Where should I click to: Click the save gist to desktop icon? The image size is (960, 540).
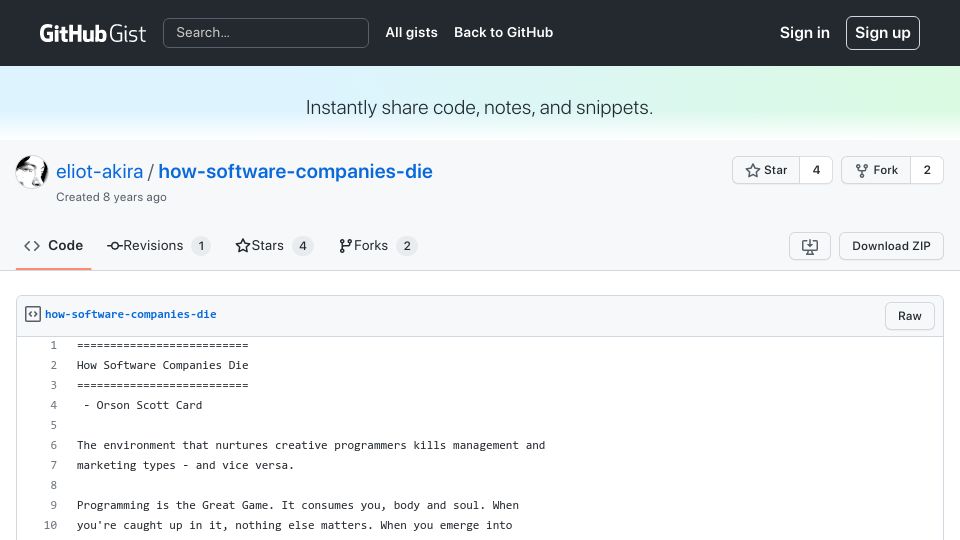click(809, 246)
